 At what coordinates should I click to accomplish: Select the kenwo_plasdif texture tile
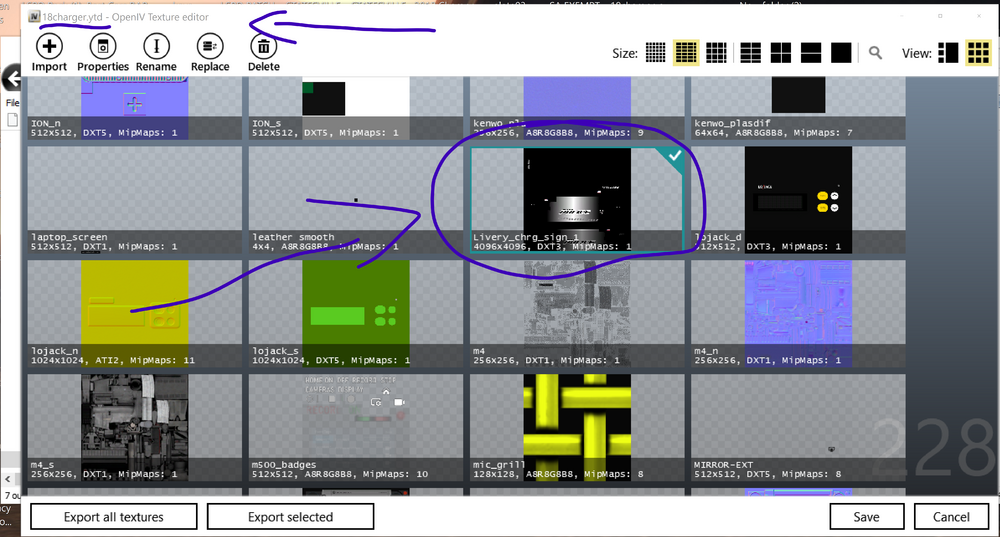tap(798, 107)
